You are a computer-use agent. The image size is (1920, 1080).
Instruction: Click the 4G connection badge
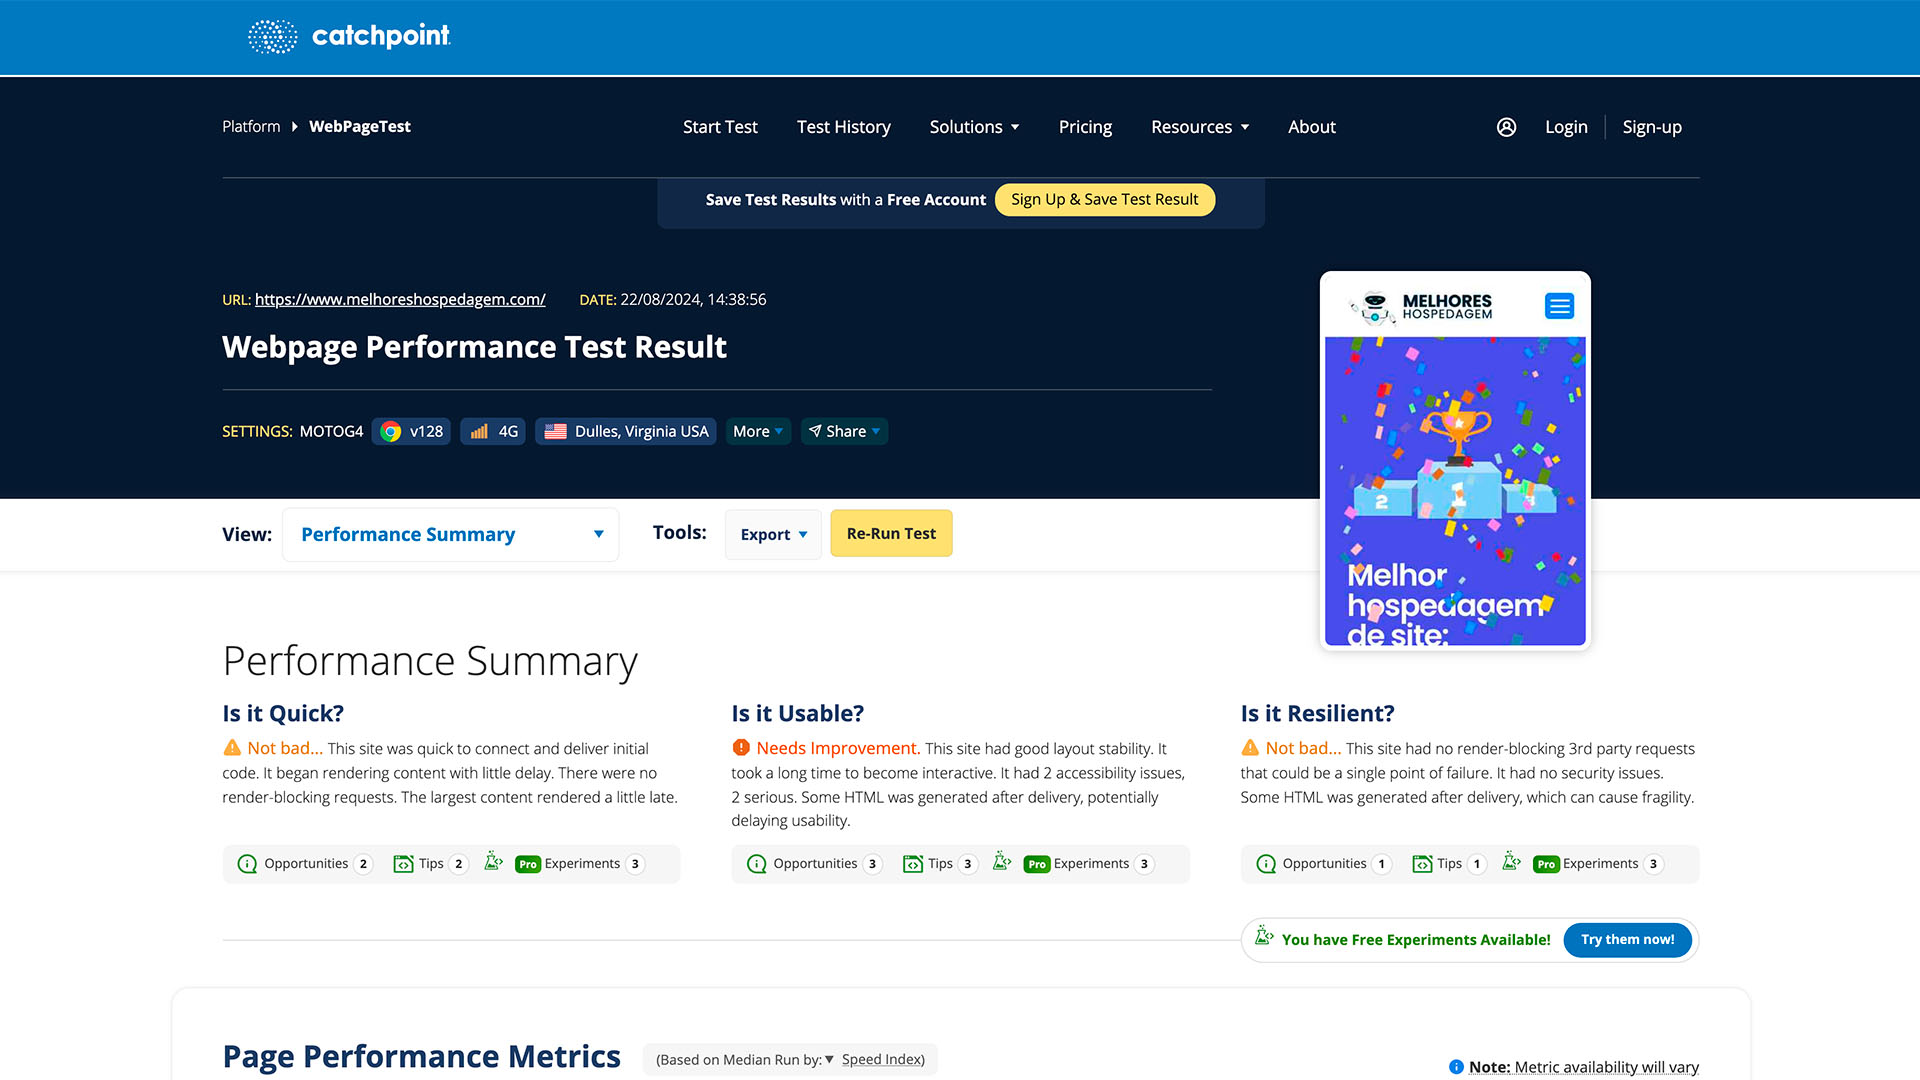[493, 431]
